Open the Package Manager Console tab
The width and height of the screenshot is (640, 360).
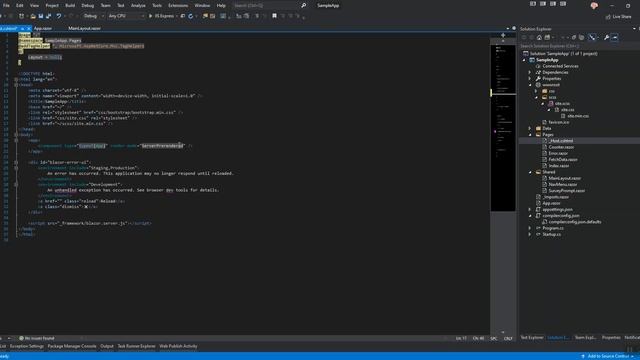coord(72,346)
